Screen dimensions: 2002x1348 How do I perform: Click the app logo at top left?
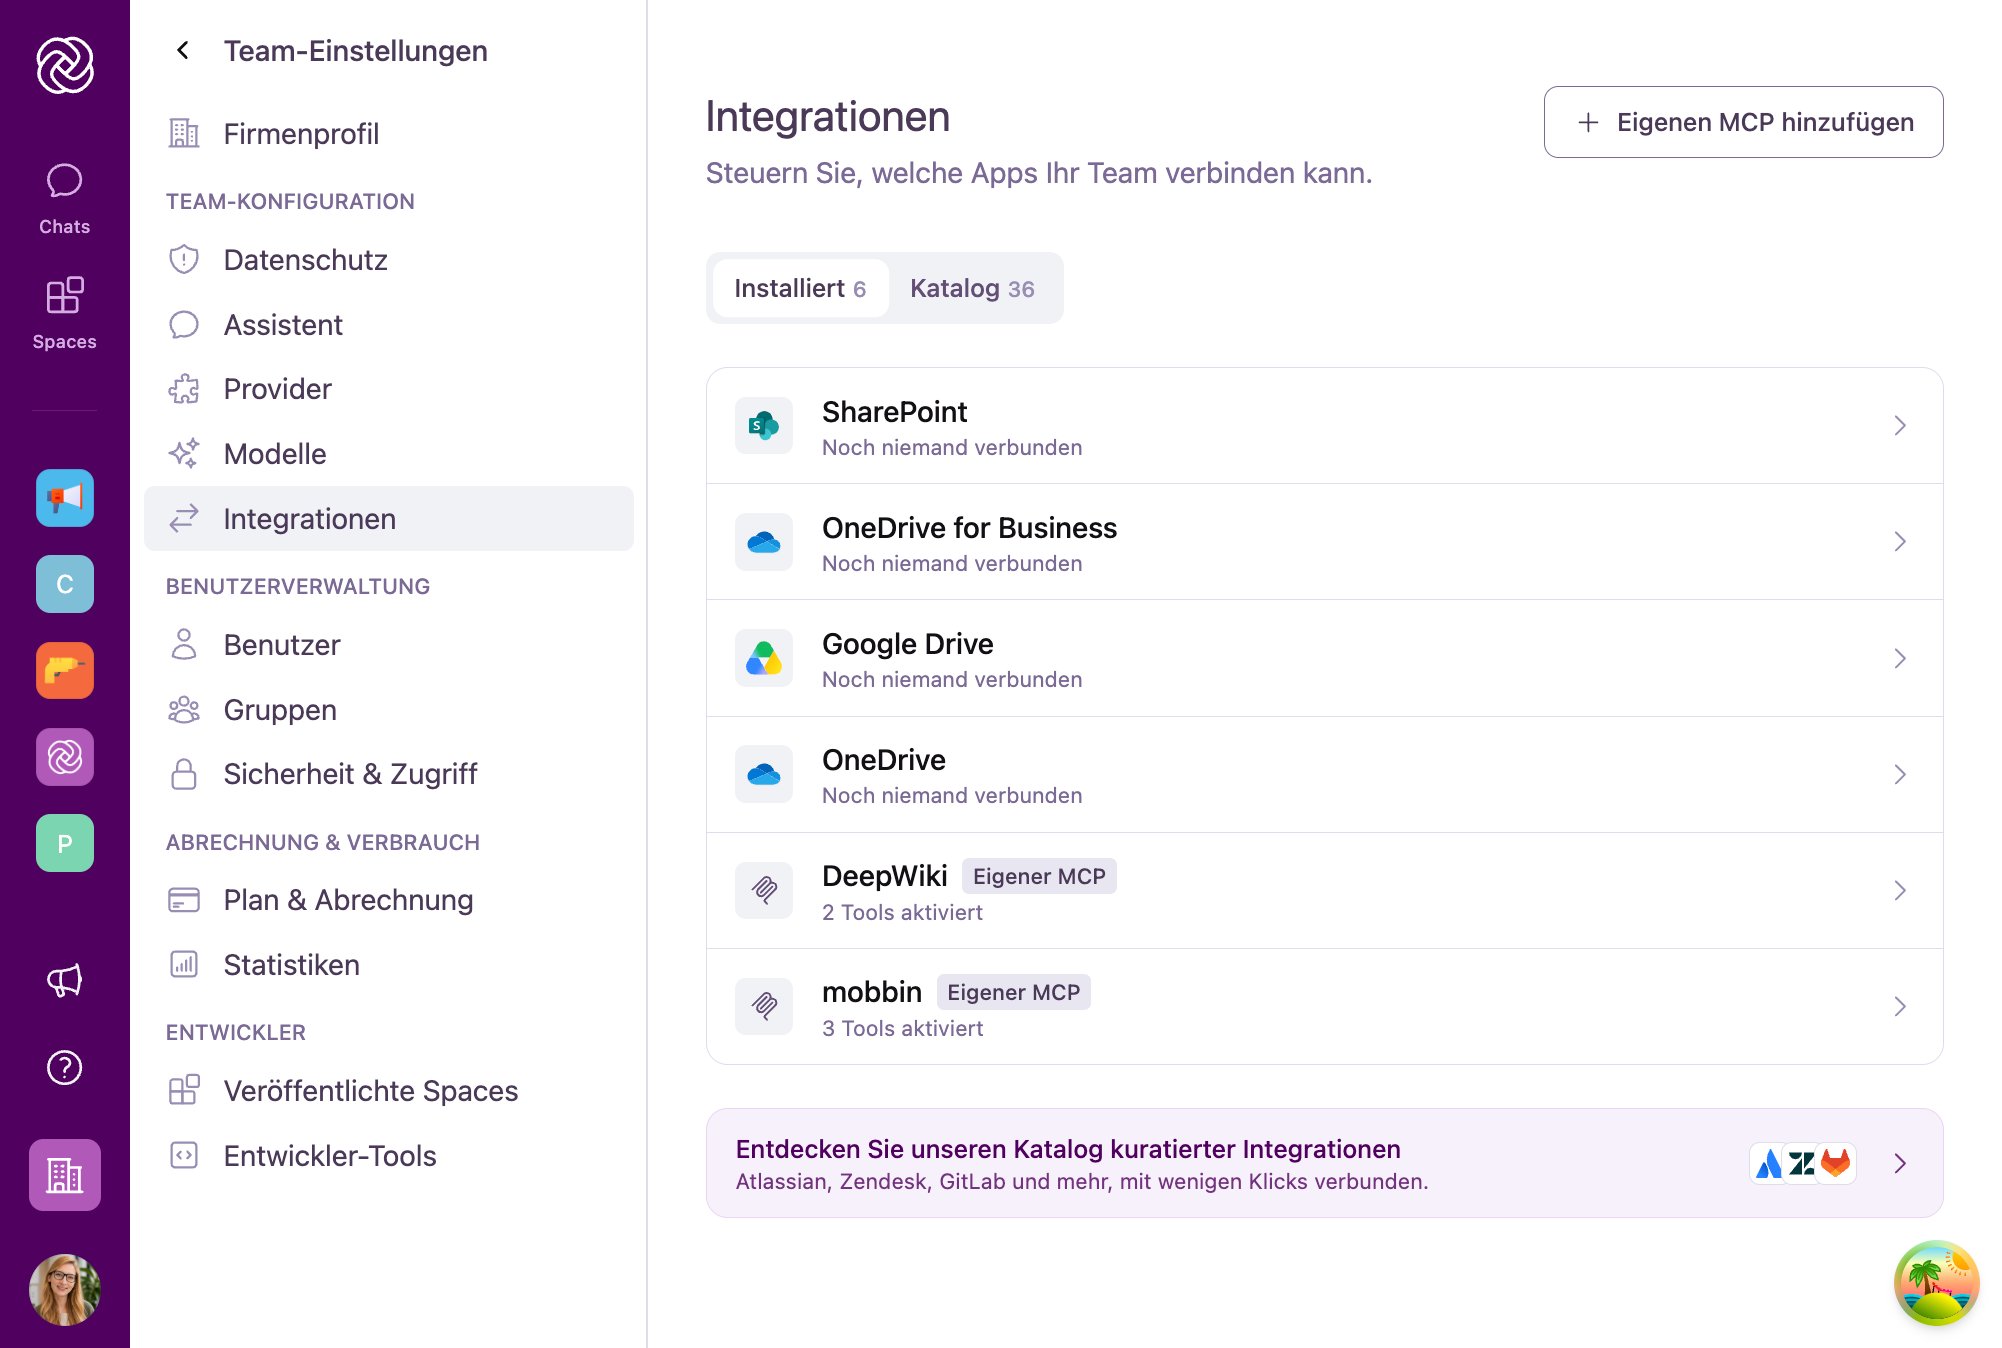(65, 65)
